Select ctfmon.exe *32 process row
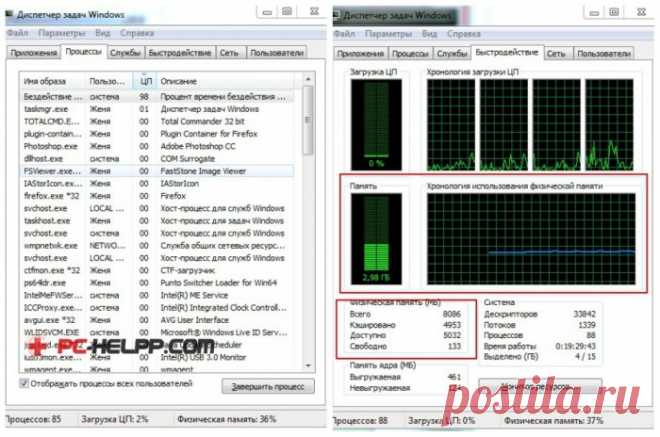Screen dimensions: 660x437 [157, 270]
